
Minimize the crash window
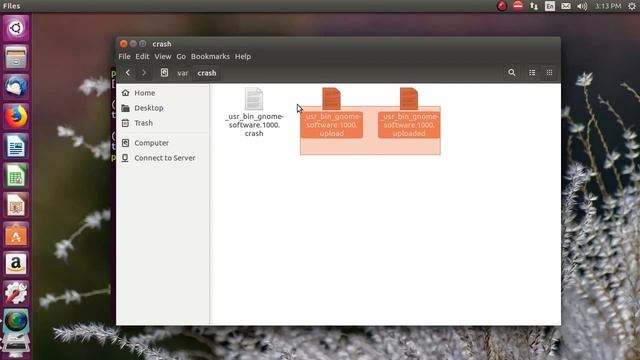pos(133,44)
